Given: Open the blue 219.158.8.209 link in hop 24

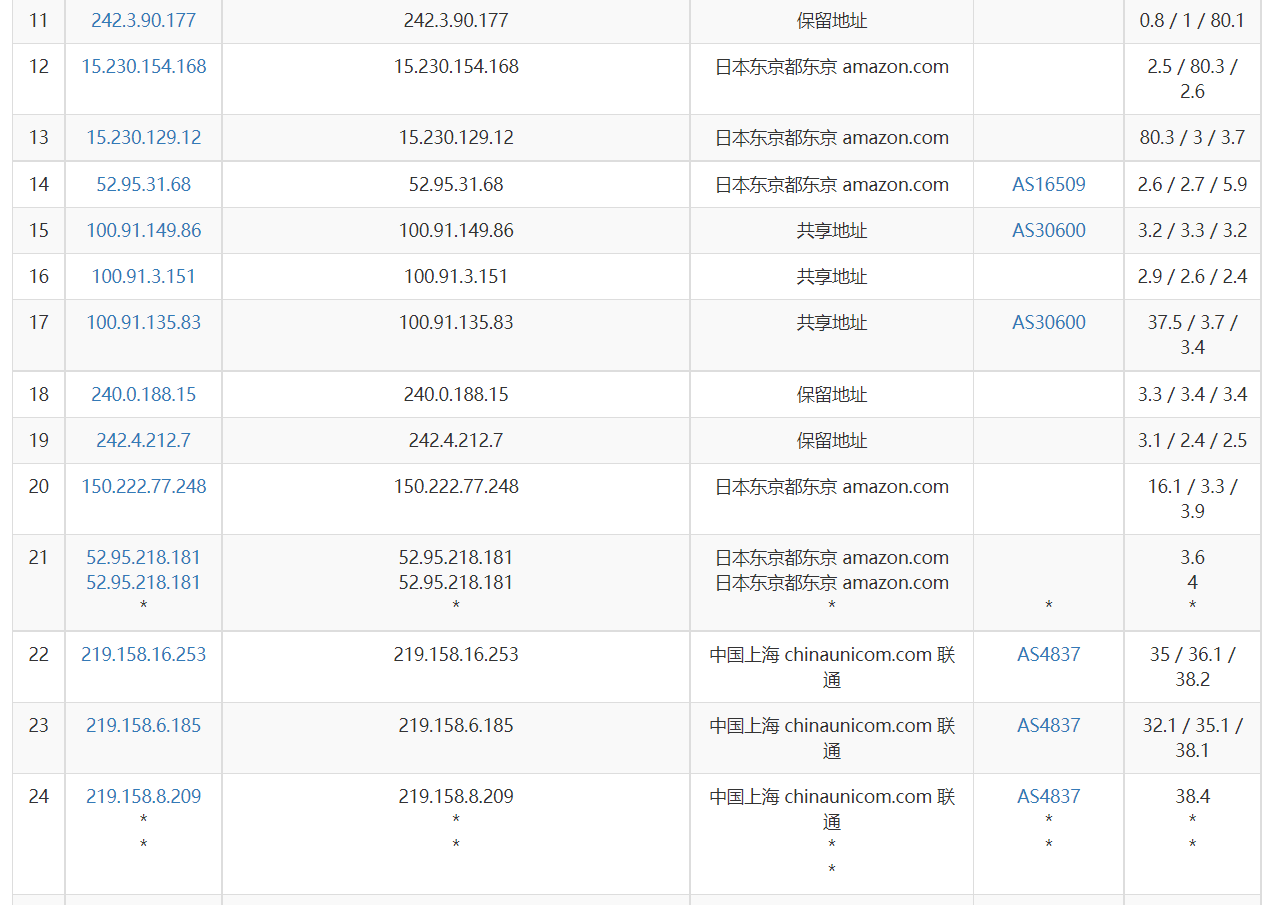Looking at the screenshot, I should pyautogui.click(x=143, y=796).
